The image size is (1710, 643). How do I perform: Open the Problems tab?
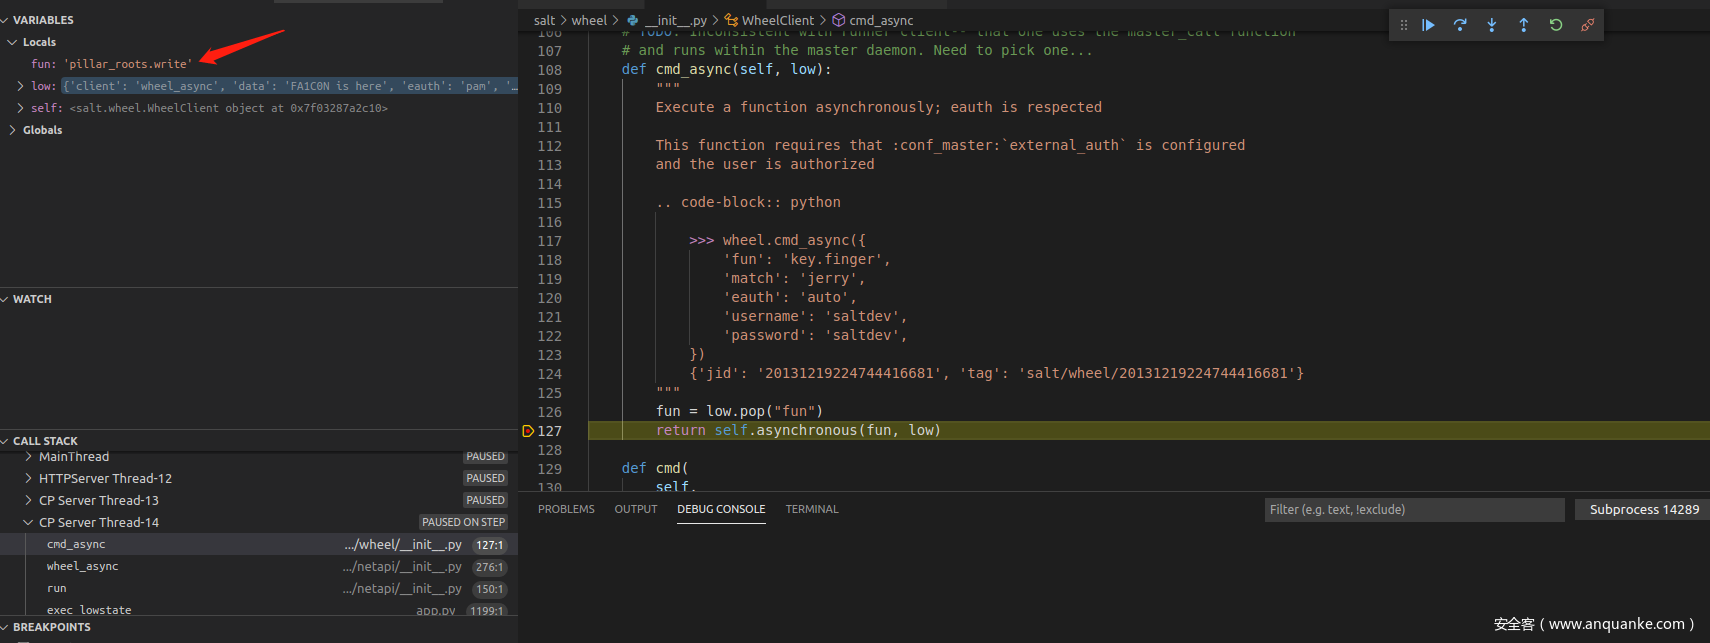click(566, 509)
